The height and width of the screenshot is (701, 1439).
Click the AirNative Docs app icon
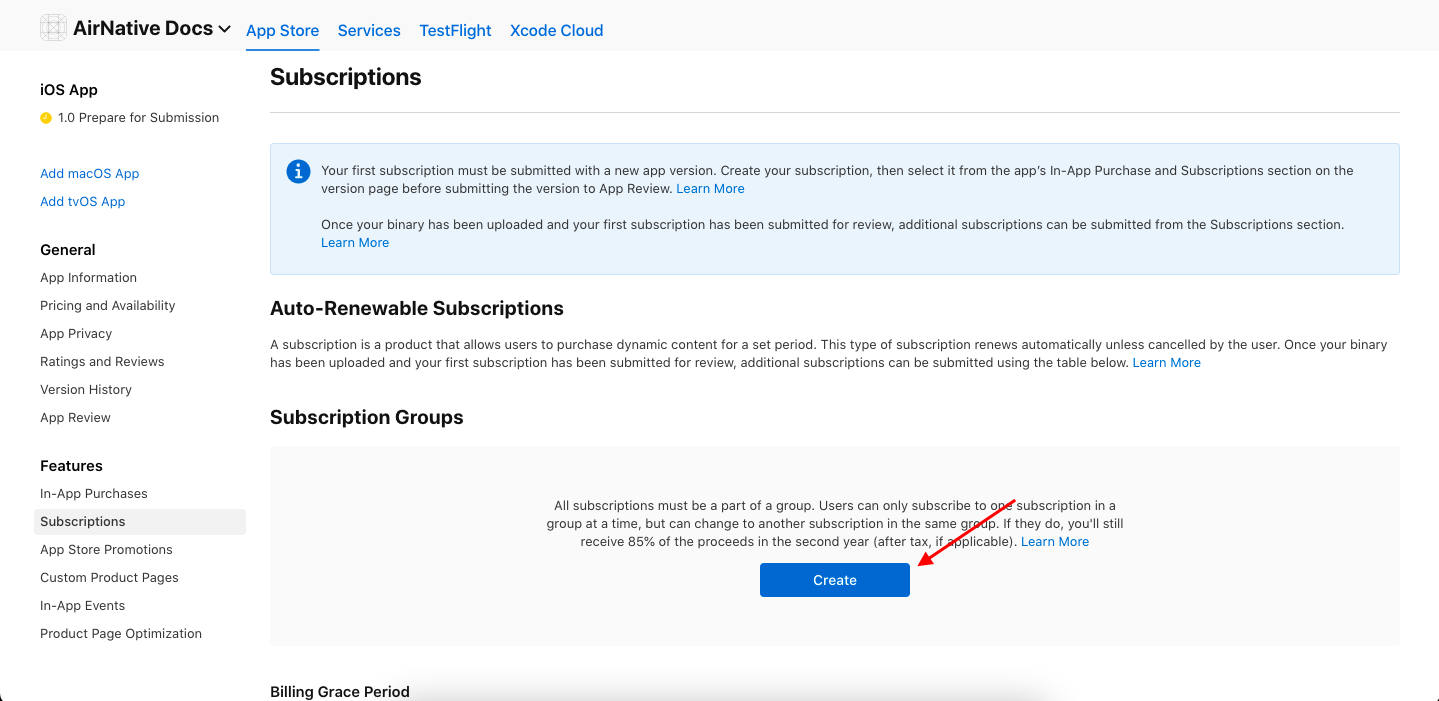54,28
